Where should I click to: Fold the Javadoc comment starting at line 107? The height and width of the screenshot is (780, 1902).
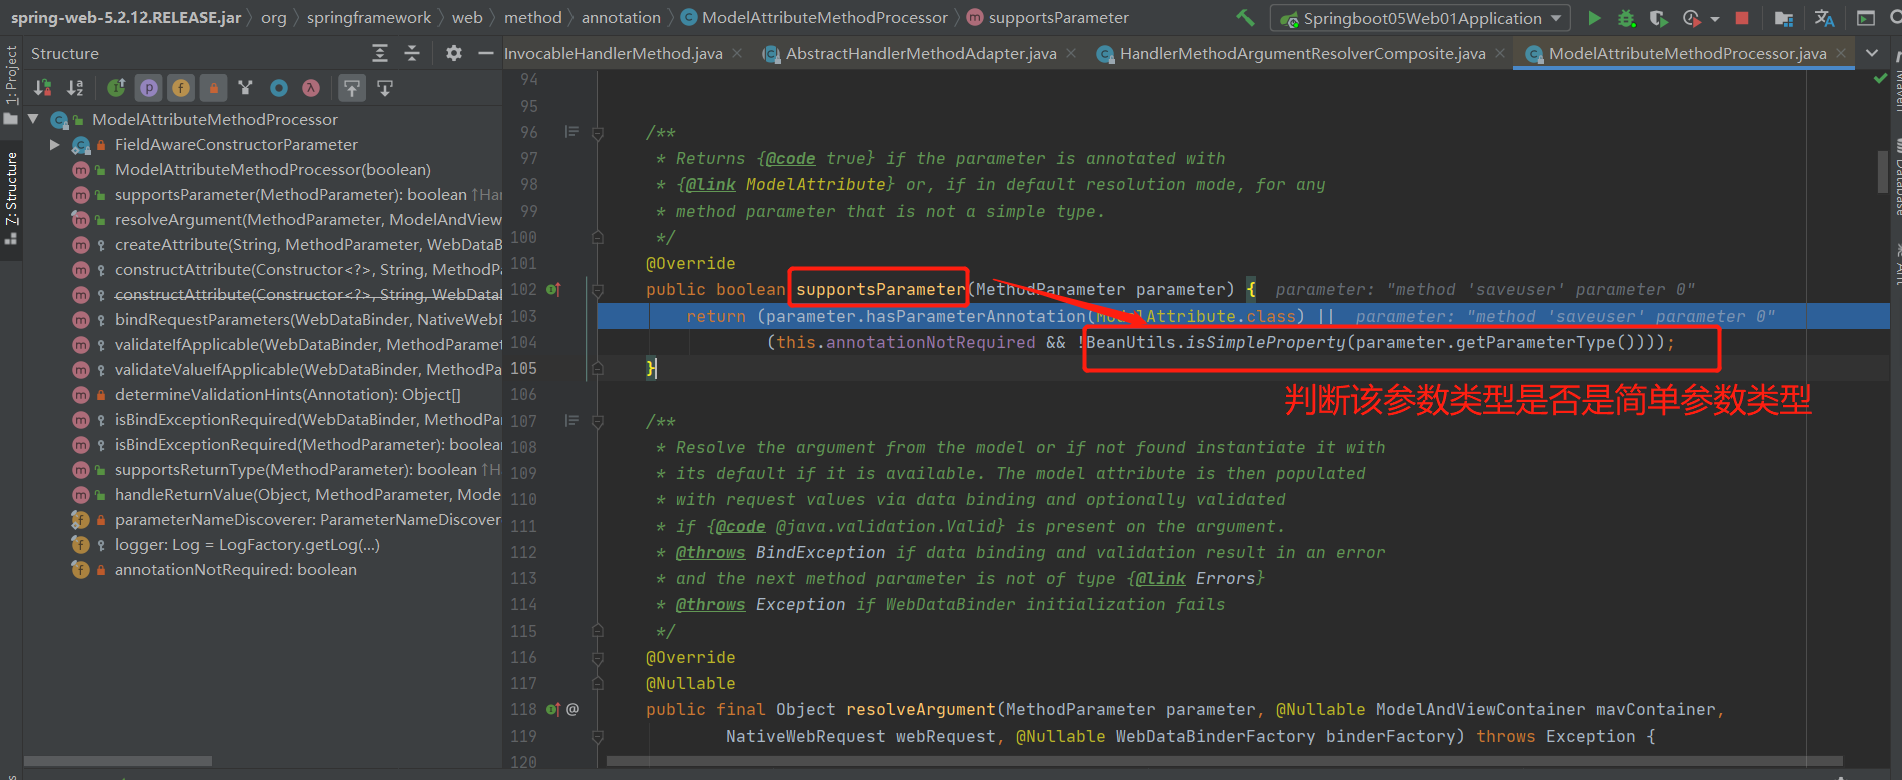598,422
